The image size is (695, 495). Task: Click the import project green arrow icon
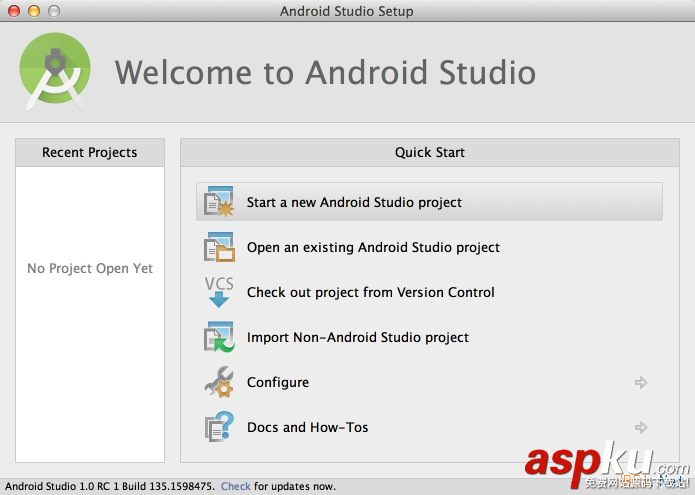pos(219,337)
